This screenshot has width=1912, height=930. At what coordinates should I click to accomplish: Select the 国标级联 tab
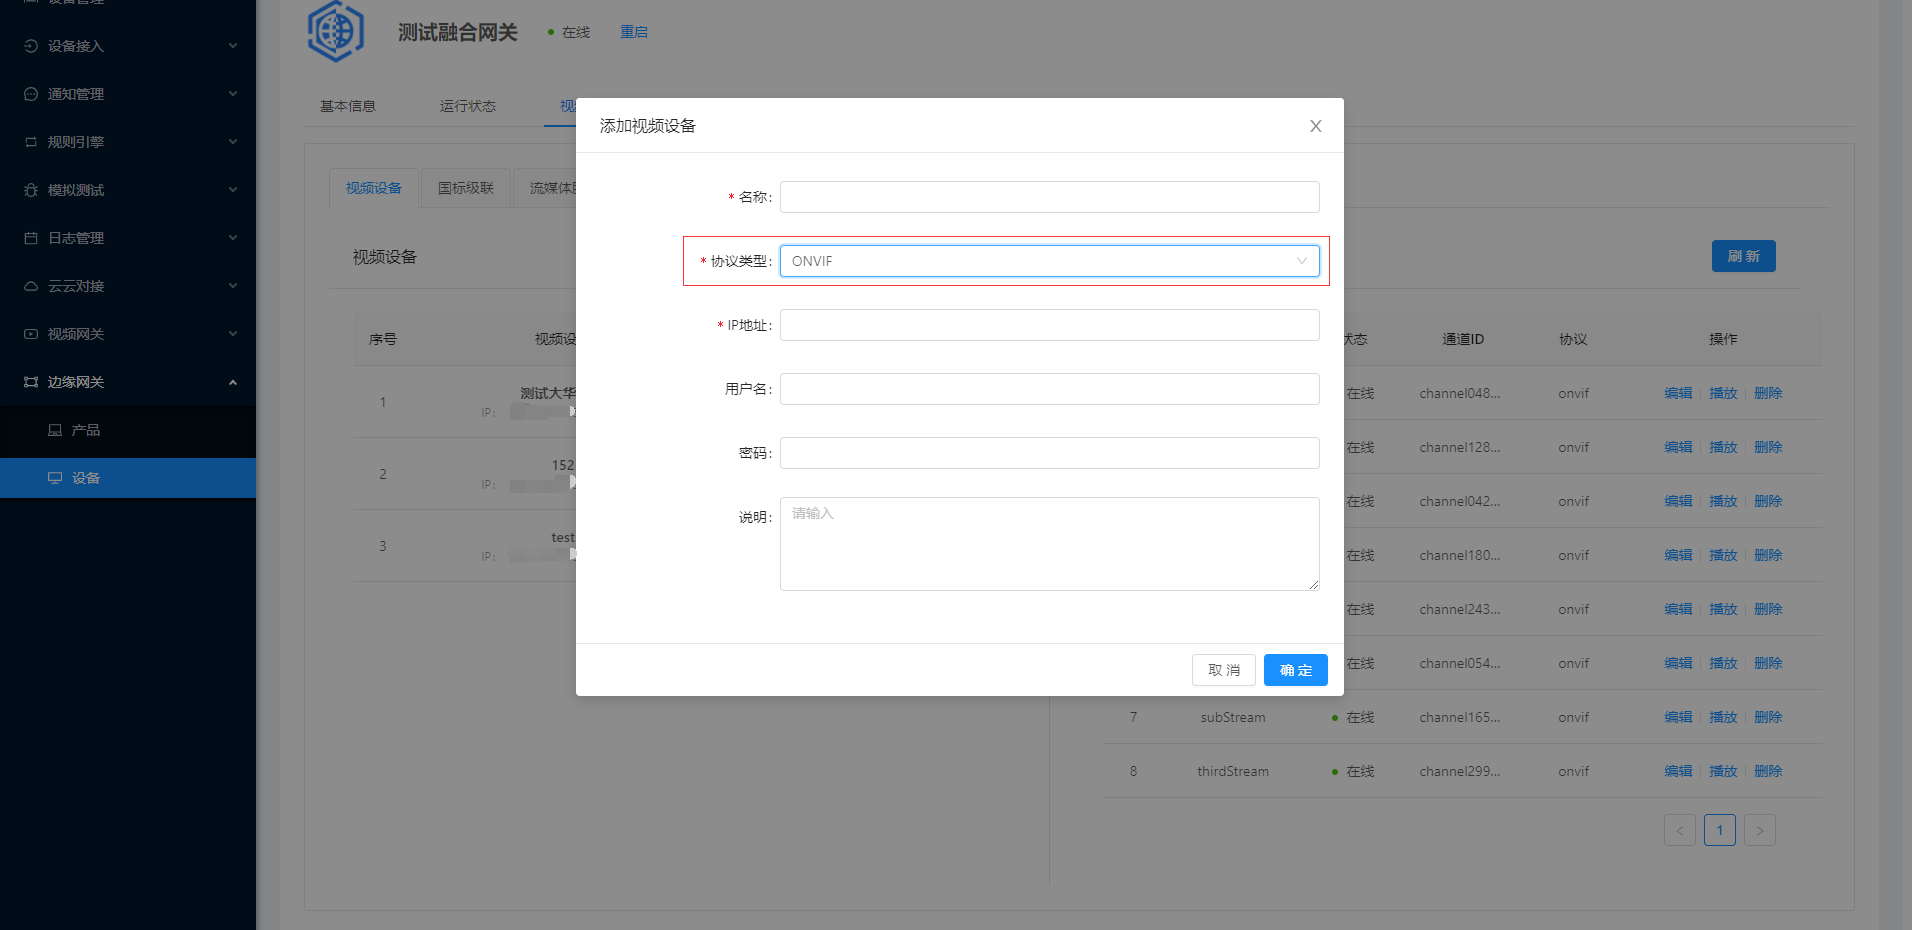466,188
